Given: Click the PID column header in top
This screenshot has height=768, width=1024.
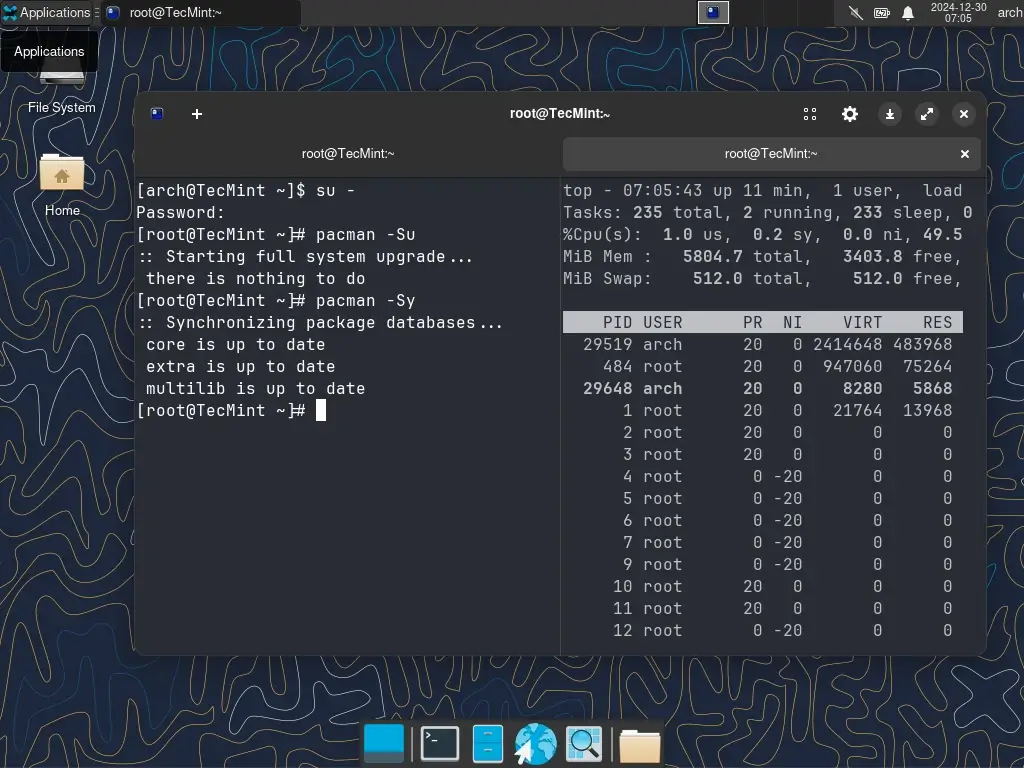Looking at the screenshot, I should click(617, 323).
